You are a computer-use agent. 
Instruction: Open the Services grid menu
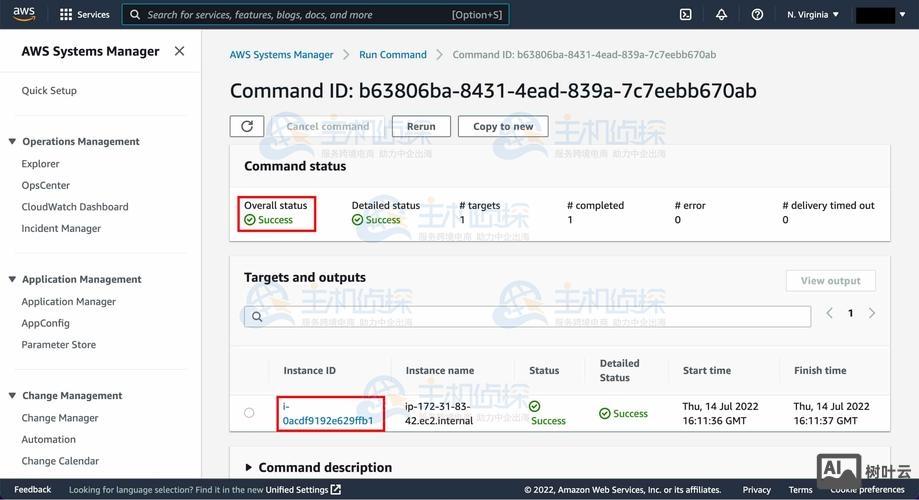pyautogui.click(x=85, y=15)
